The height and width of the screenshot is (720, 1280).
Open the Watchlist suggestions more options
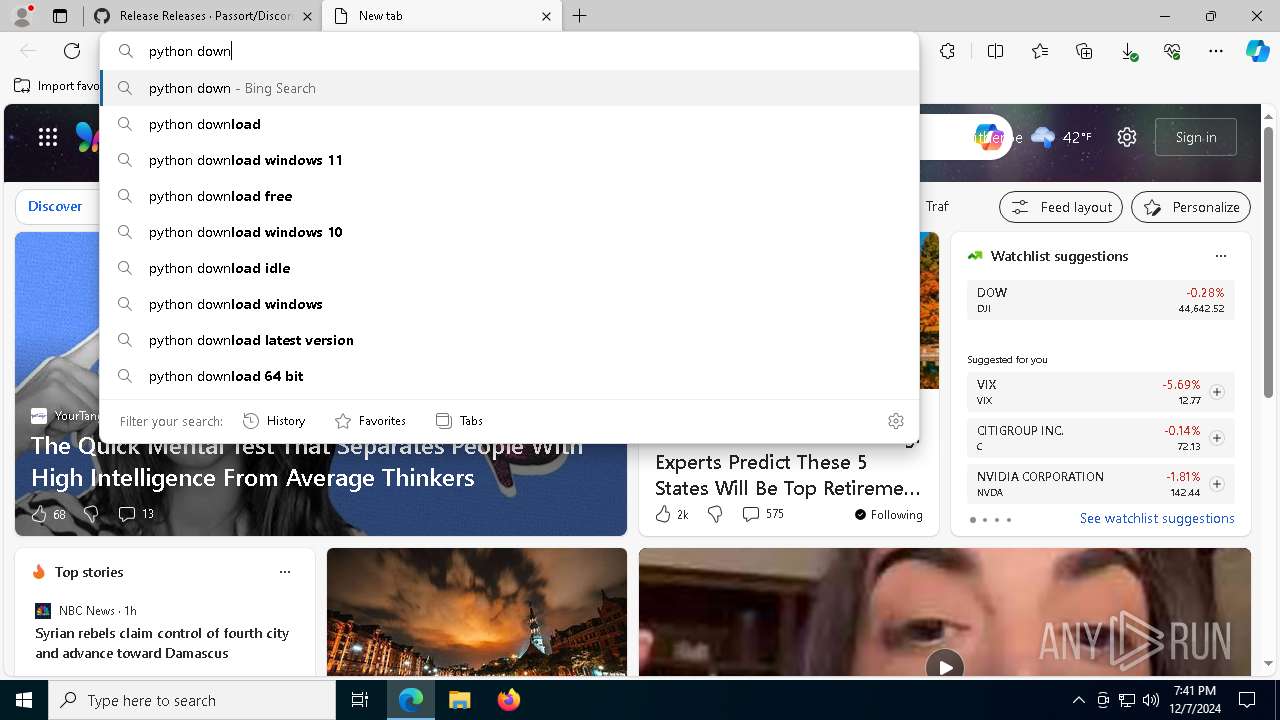(1221, 256)
